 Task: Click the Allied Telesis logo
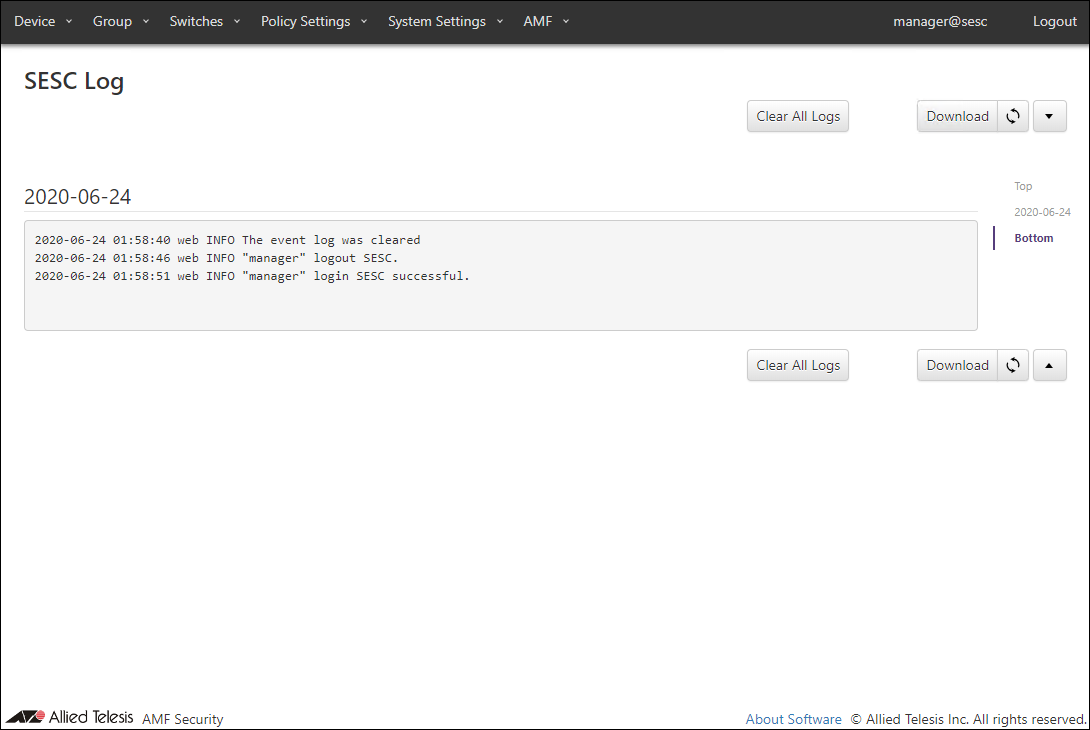(x=70, y=717)
